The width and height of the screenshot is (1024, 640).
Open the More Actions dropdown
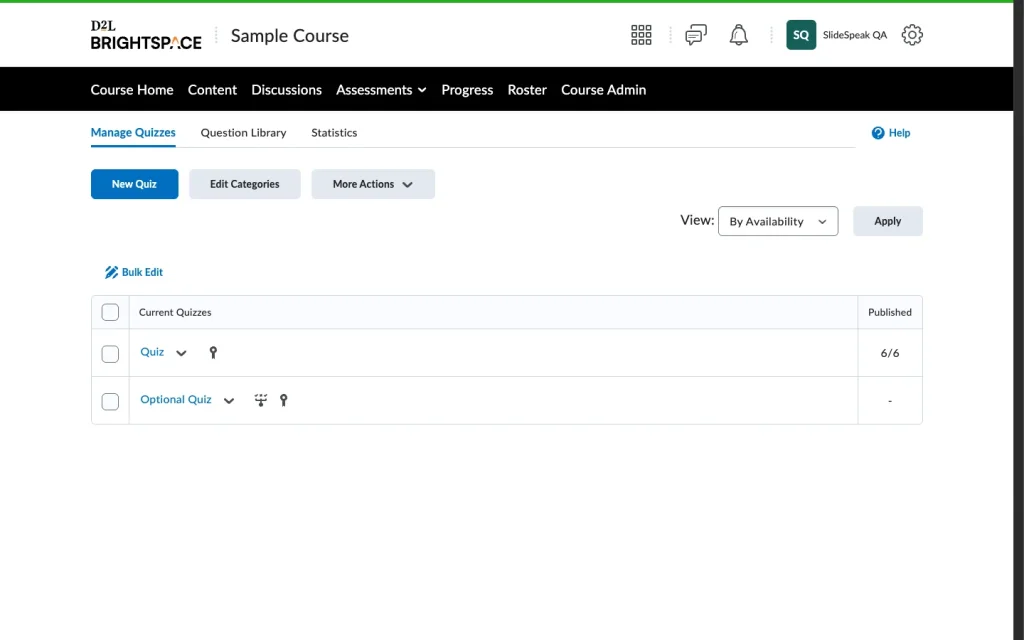click(373, 184)
